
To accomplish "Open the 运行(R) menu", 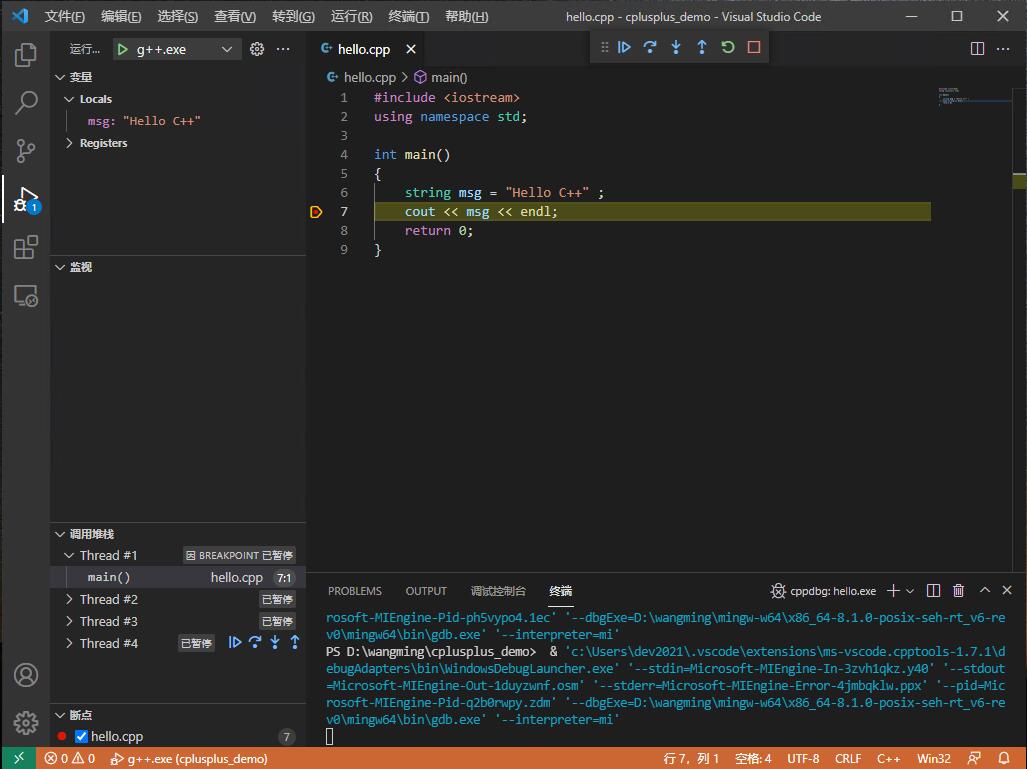I will (349, 16).
